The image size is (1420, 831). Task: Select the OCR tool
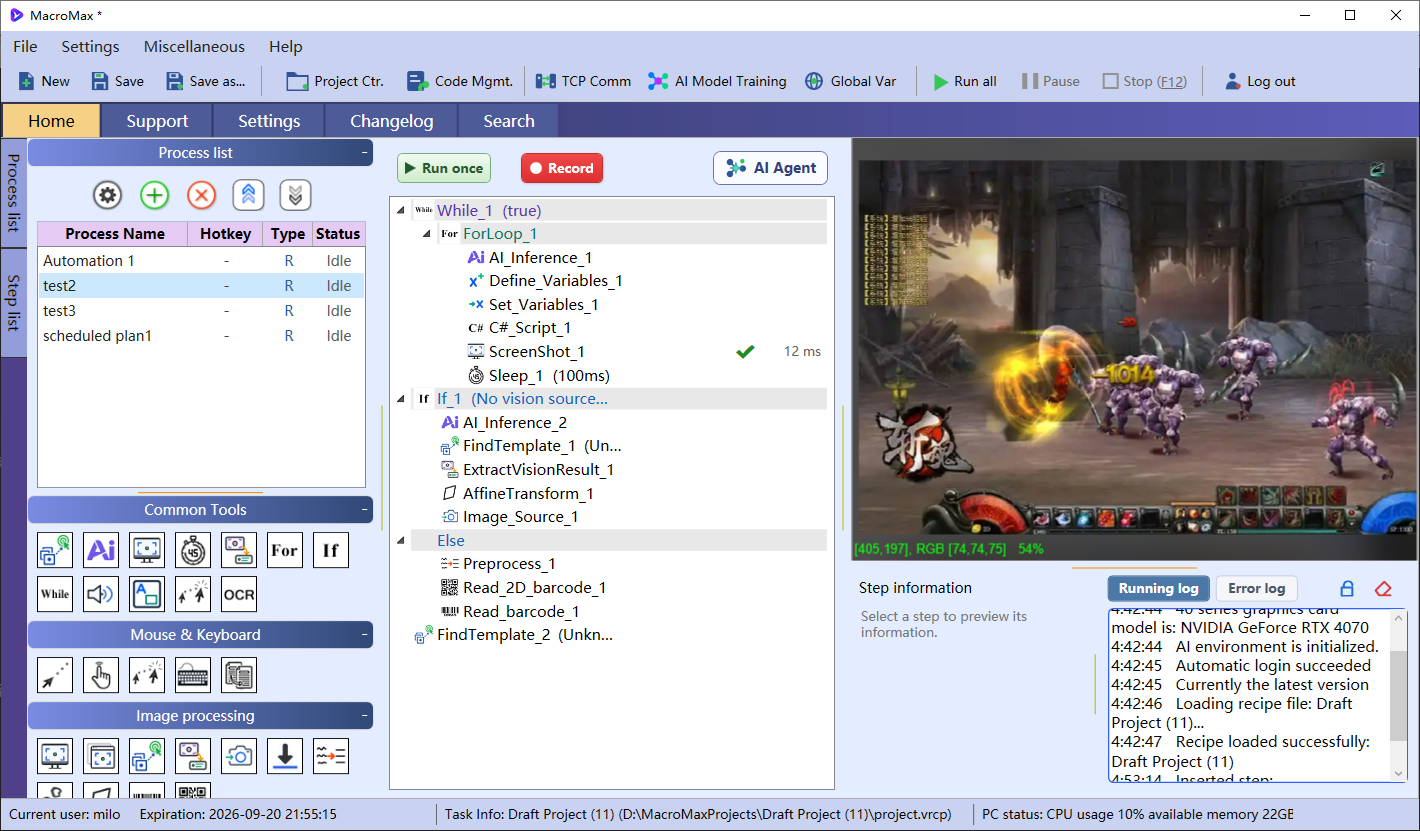point(239,594)
